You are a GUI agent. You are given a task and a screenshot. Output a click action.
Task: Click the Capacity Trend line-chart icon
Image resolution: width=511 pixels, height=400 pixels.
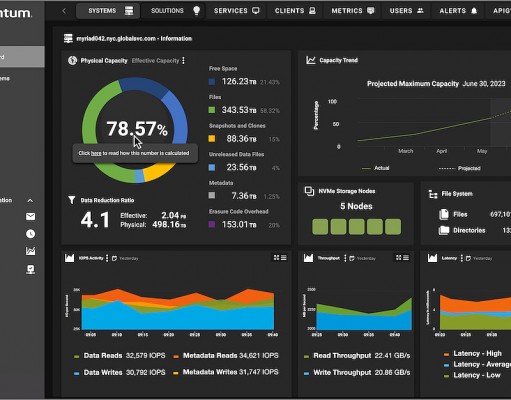[311, 60]
